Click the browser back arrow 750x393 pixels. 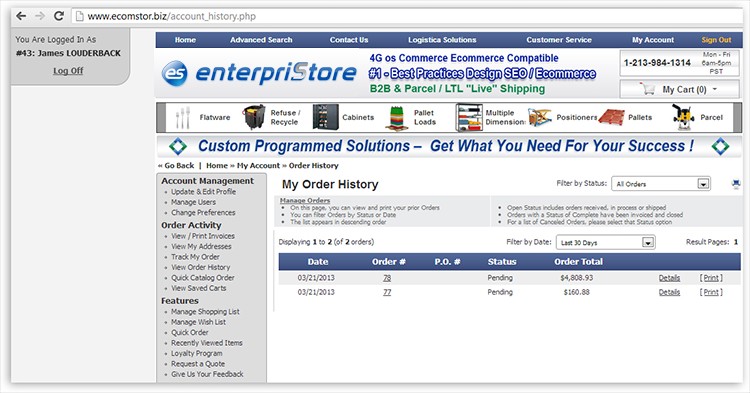[x=21, y=16]
